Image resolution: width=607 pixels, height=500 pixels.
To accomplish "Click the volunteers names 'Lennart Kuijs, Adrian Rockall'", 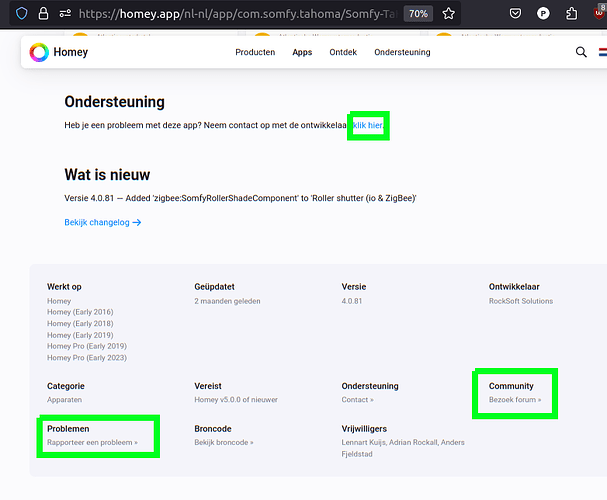I will tap(389, 442).
